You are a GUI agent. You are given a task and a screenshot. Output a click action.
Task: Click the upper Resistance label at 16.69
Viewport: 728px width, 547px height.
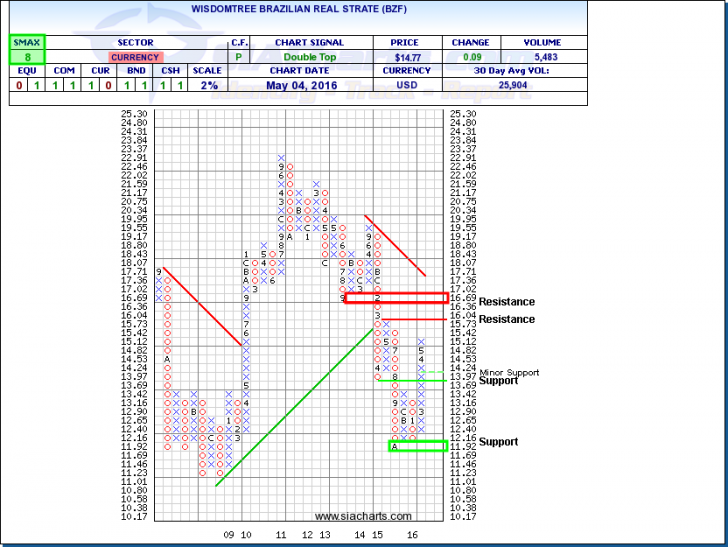coord(506,301)
